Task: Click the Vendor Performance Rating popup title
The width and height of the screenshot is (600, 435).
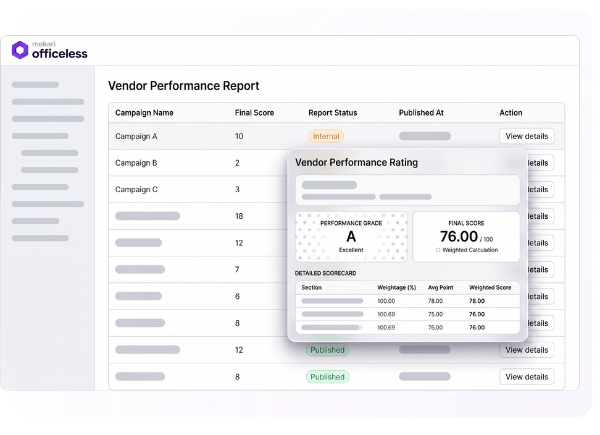Action: [356, 163]
